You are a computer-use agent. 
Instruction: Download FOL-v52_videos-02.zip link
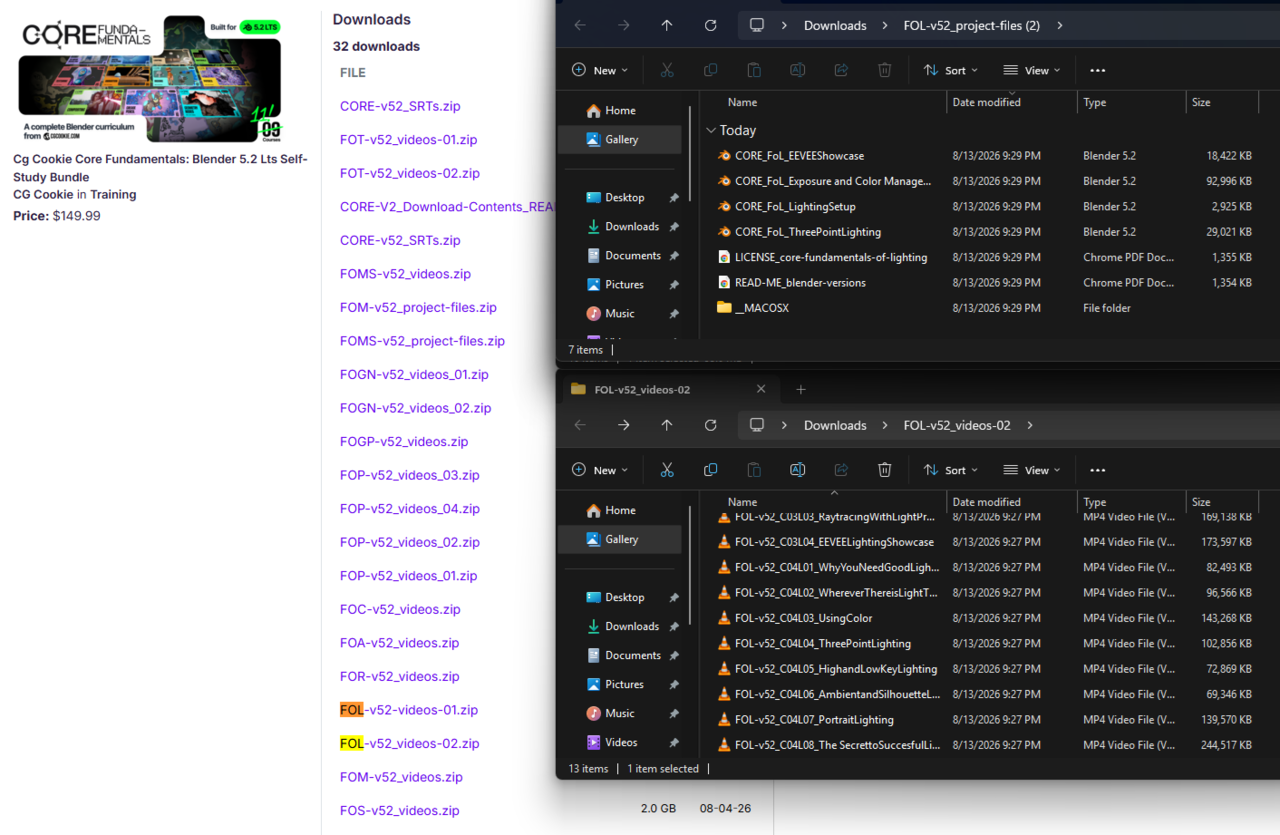point(410,743)
